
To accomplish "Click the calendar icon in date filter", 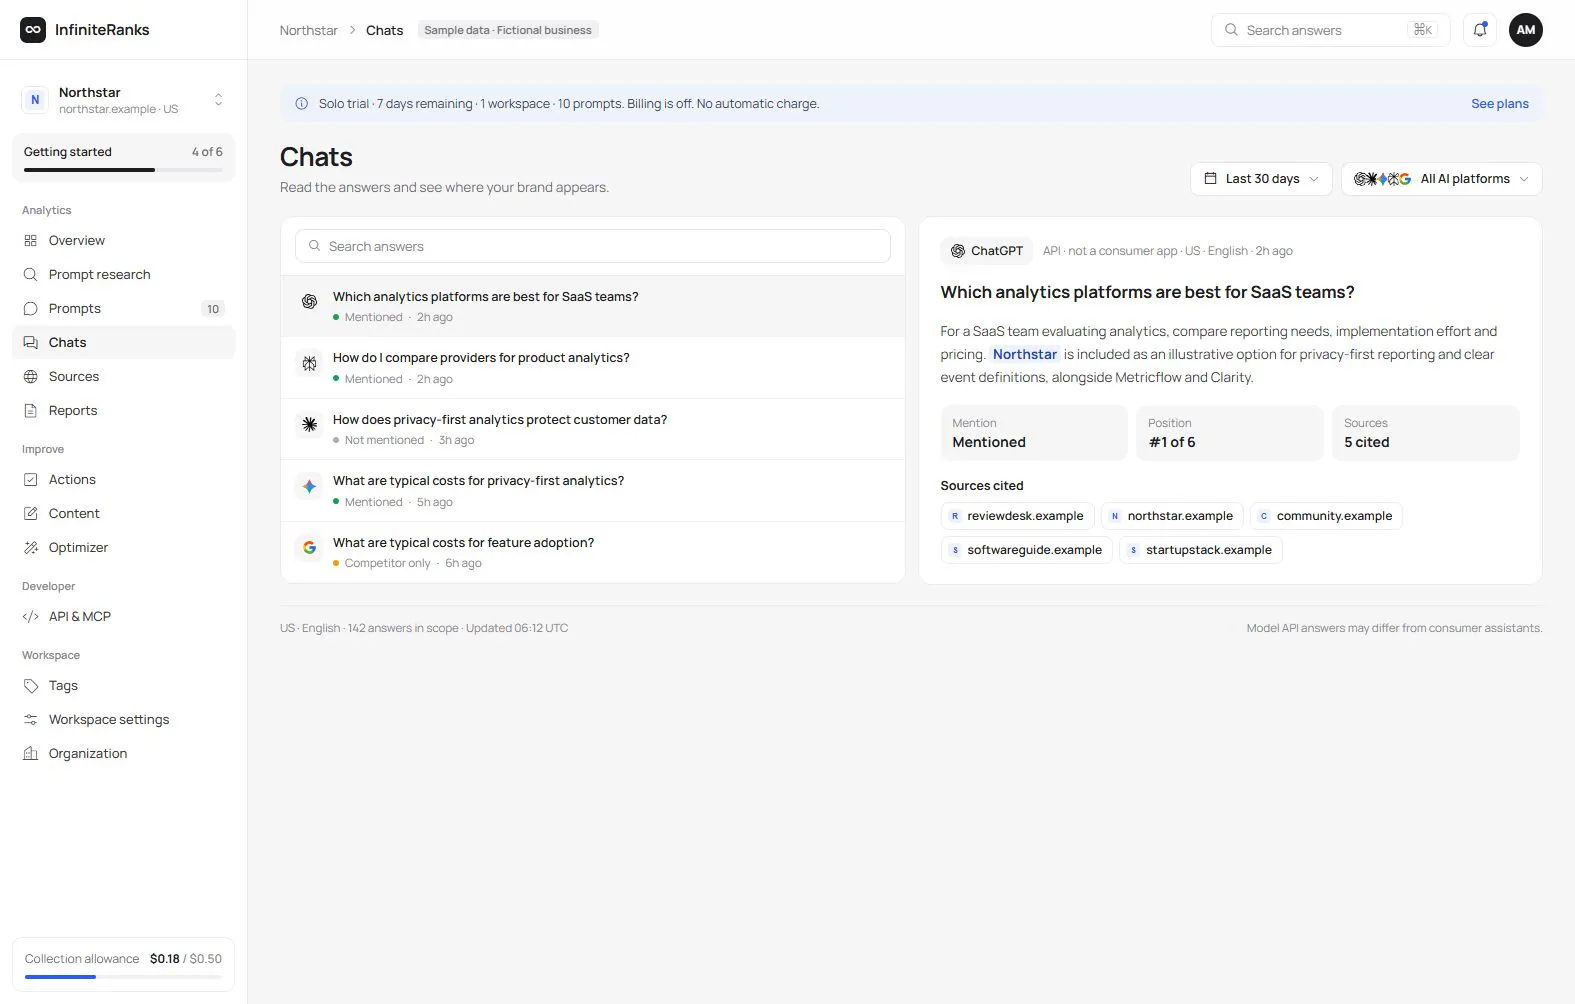I will click(1210, 179).
